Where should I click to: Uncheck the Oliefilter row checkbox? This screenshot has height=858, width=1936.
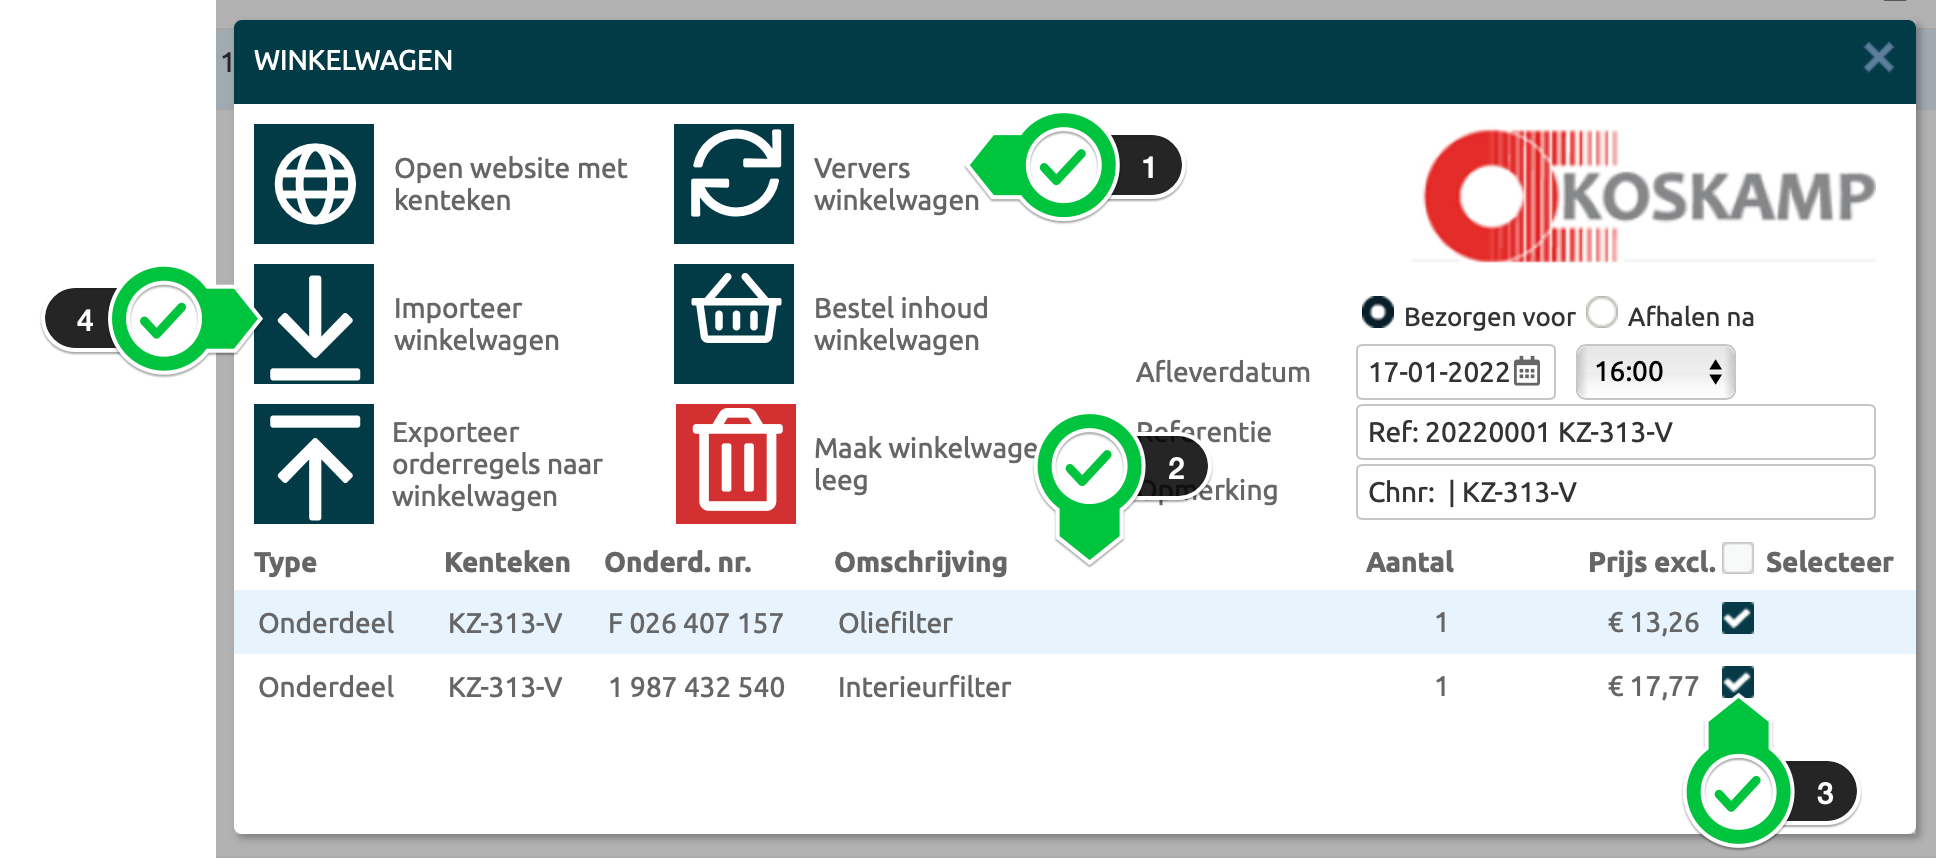(1738, 619)
